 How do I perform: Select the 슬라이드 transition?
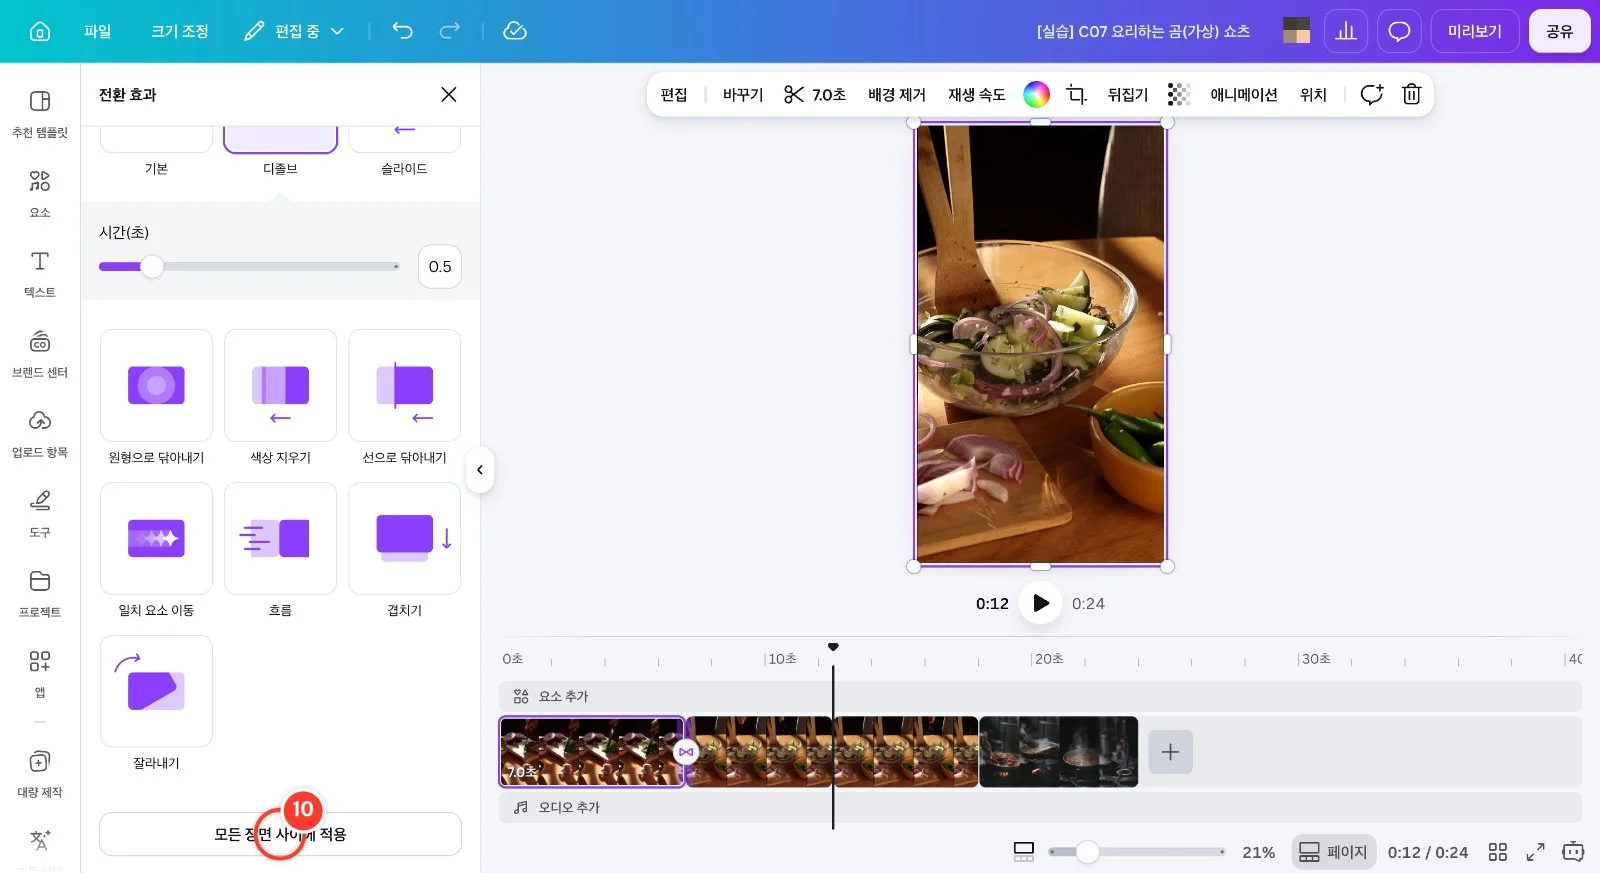coord(404,150)
